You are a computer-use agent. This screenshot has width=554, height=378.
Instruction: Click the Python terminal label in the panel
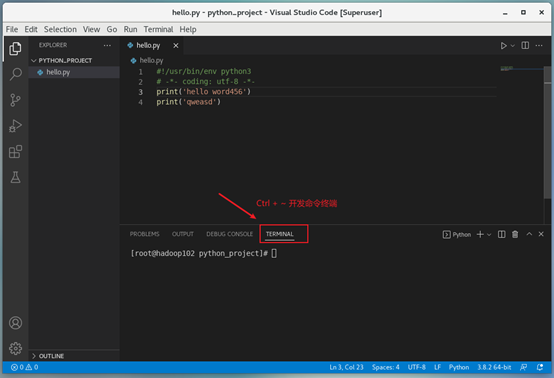[457, 235]
